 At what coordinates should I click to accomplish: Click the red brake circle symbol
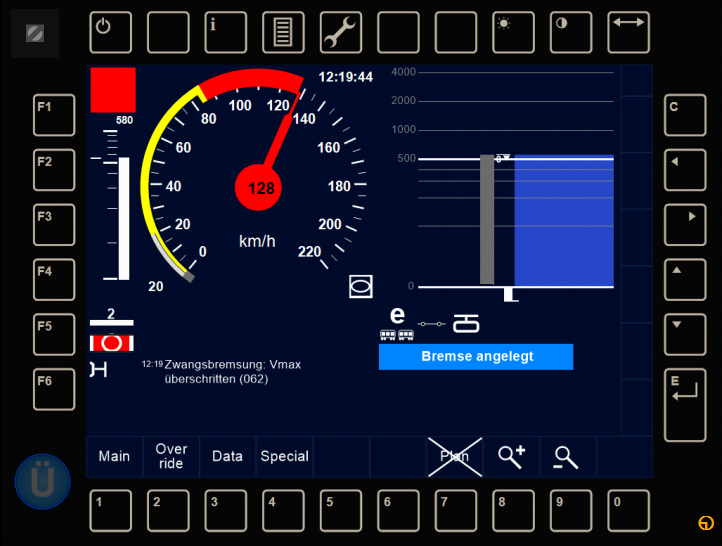[111, 343]
